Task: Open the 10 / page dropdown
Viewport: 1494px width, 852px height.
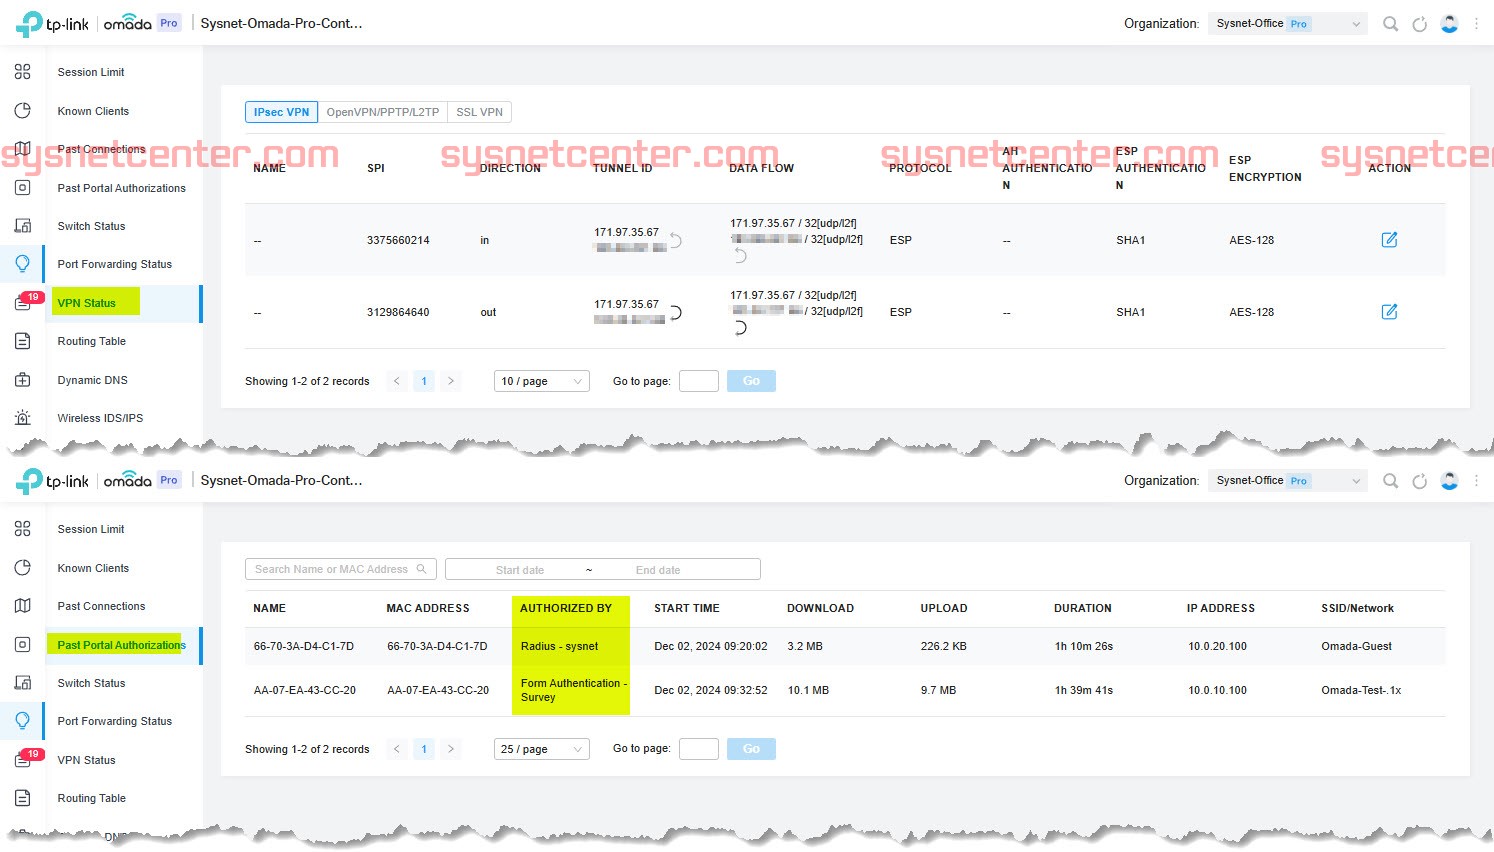Action: tap(542, 381)
